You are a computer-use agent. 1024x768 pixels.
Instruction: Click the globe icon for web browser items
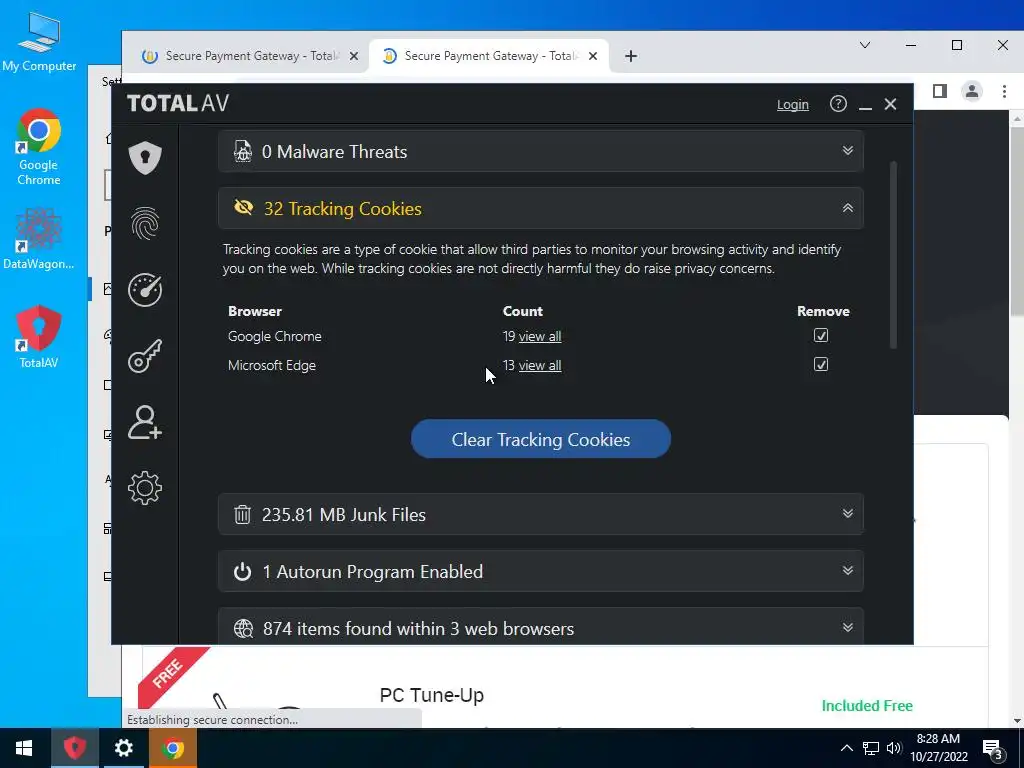click(x=243, y=628)
